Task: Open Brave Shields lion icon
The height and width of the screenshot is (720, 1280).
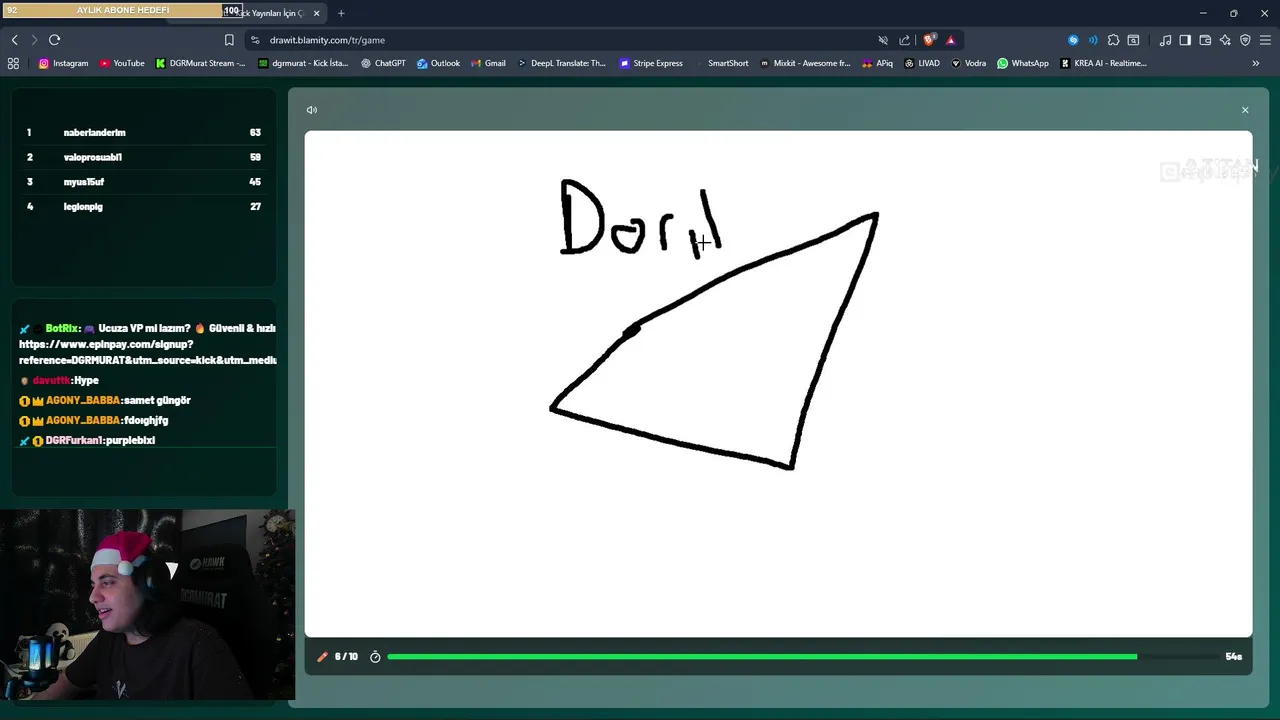Action: tap(929, 40)
